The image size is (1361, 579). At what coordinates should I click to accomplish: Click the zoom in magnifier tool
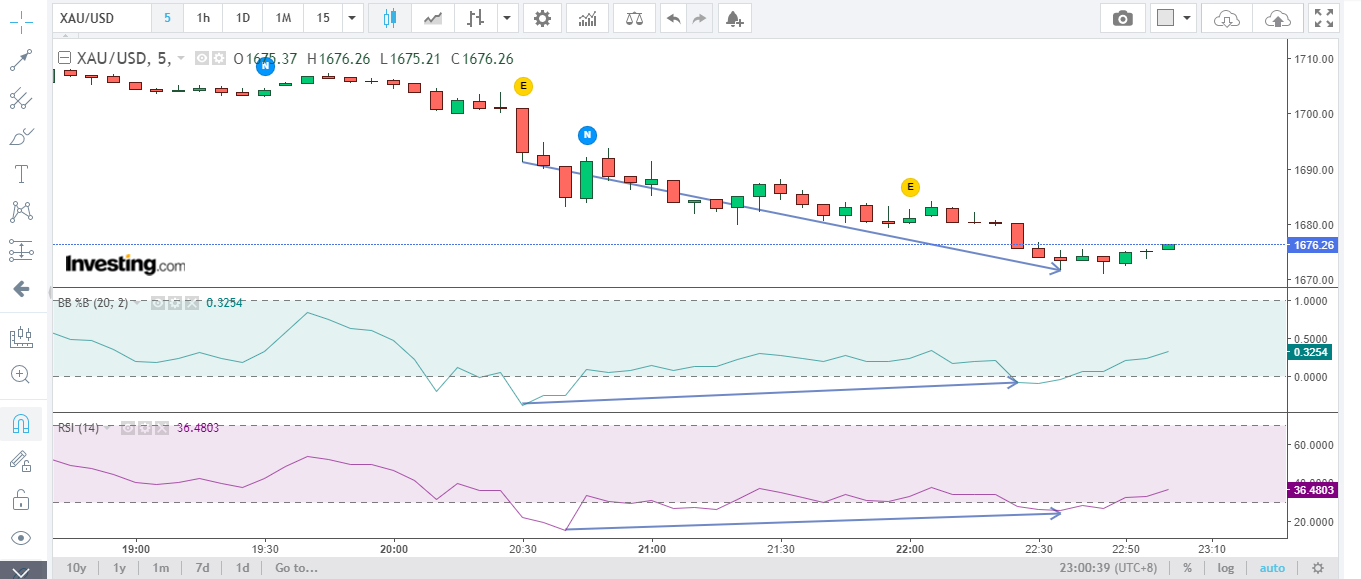[x=20, y=374]
